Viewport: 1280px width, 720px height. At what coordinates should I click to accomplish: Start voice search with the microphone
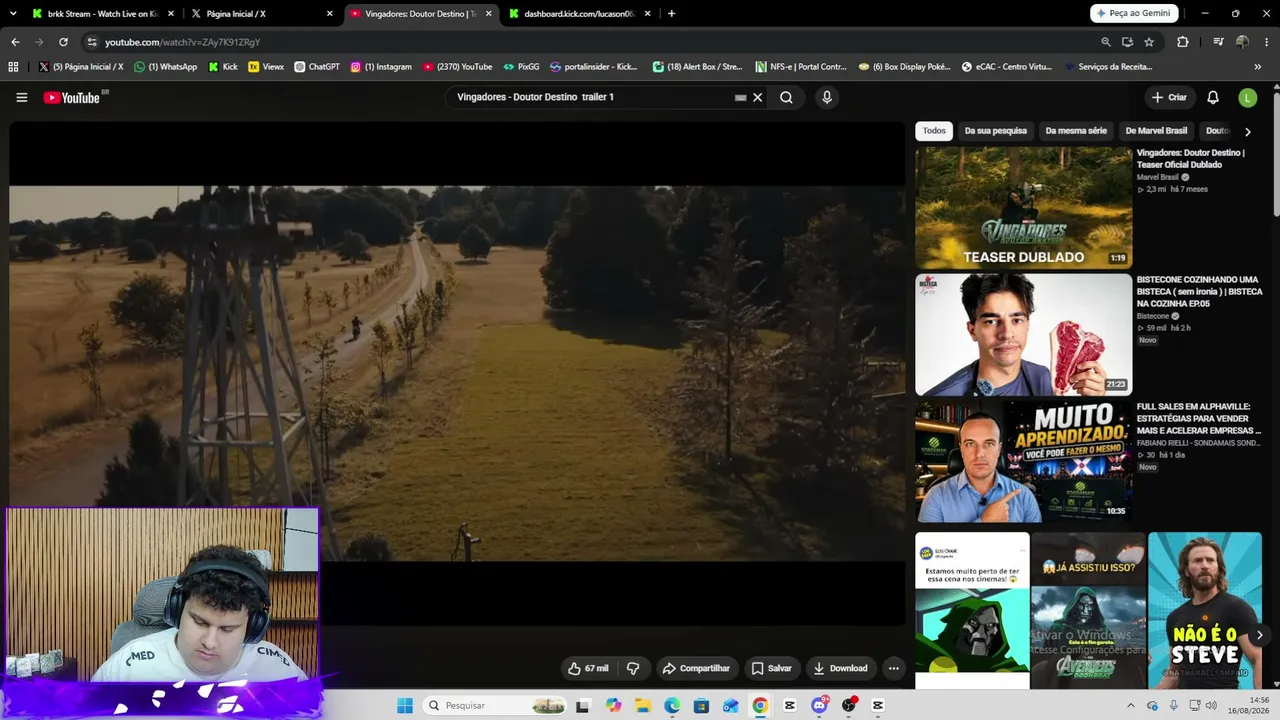[826, 97]
